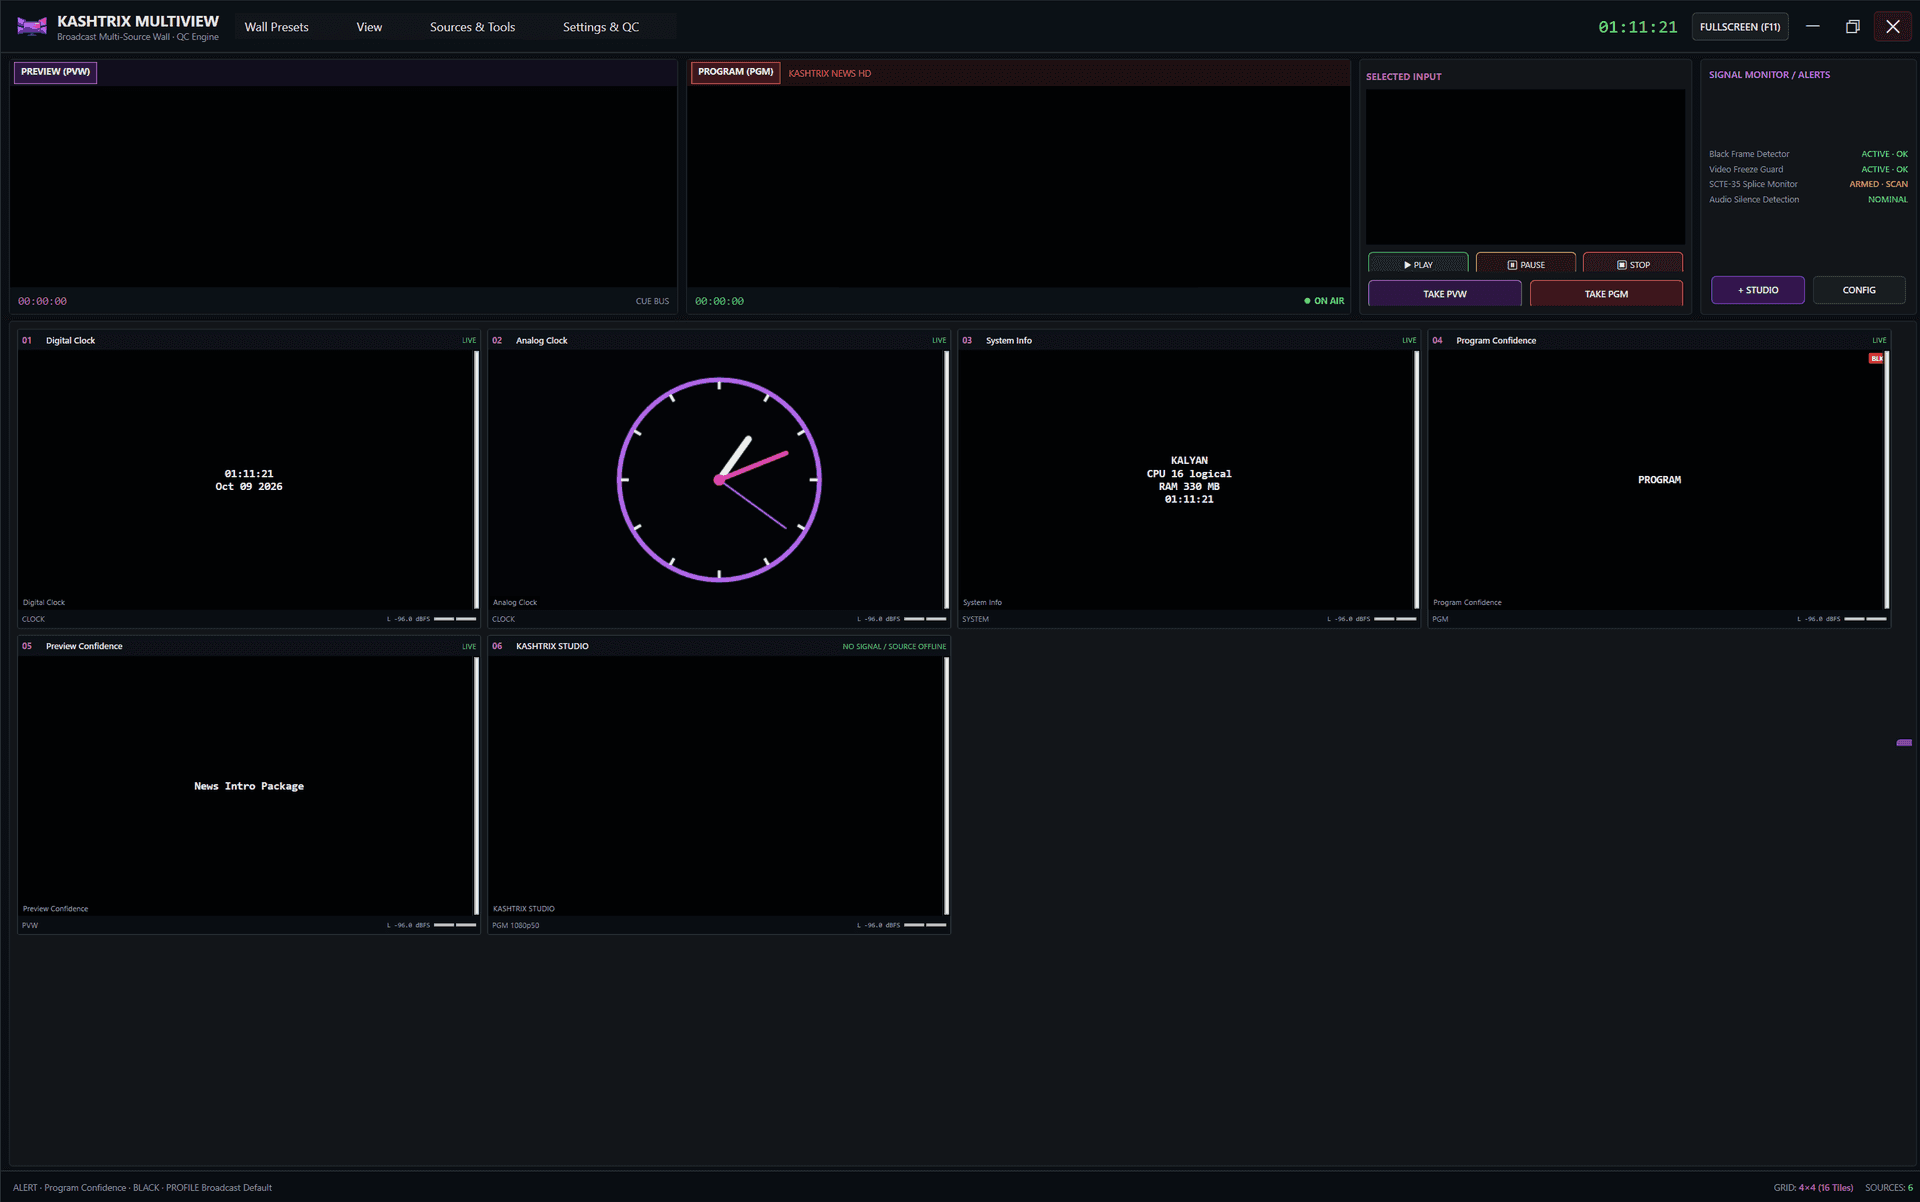
Task: Click the red BLK badge on Program Confidence
Action: pyautogui.click(x=1876, y=358)
